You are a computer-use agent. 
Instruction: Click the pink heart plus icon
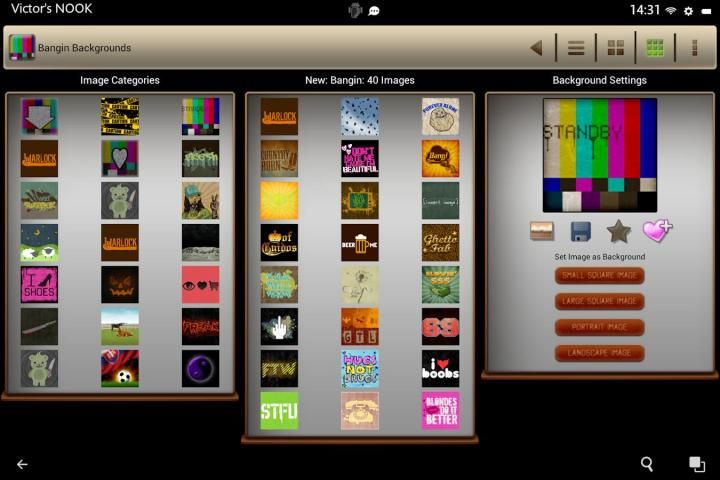[x=657, y=231]
